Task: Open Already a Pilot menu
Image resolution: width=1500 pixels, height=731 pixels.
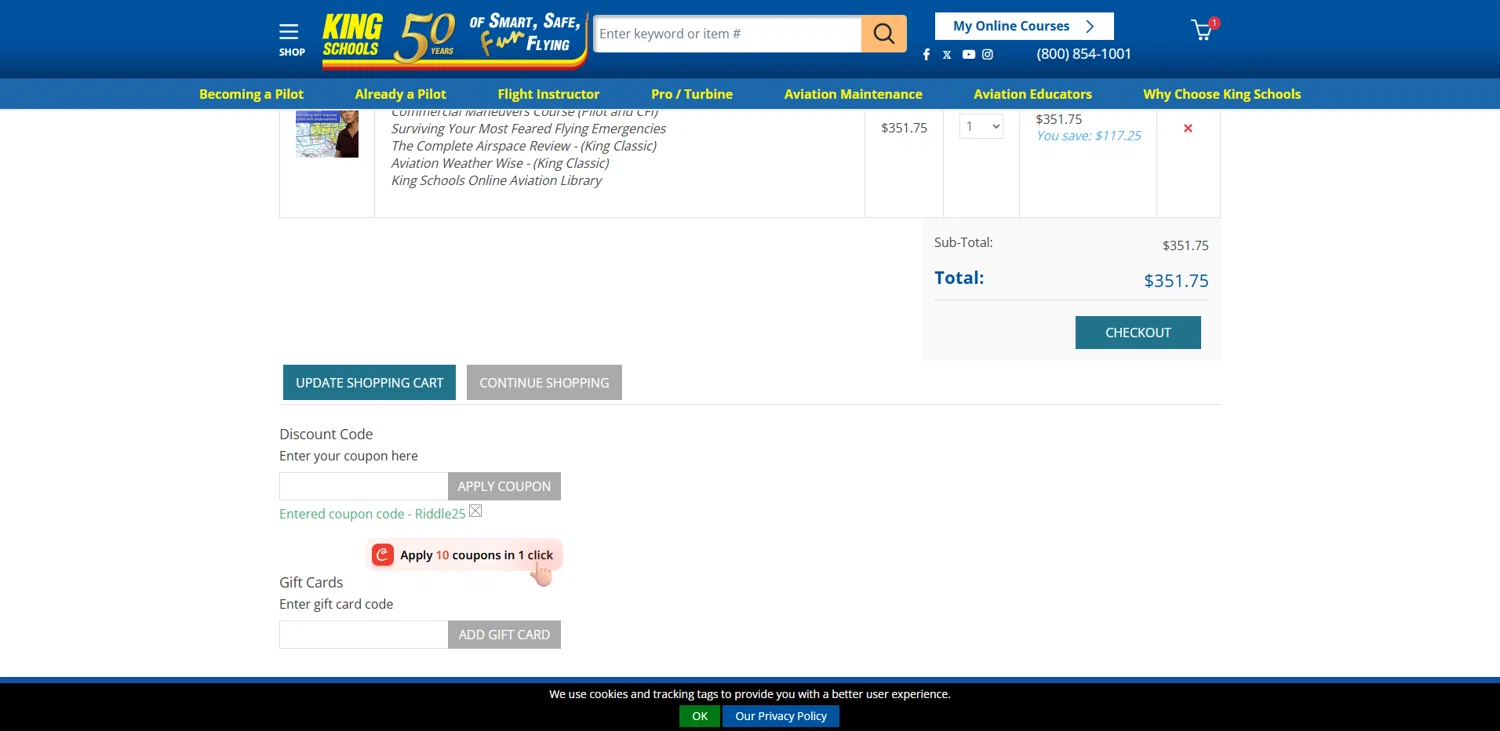Action: (x=401, y=94)
